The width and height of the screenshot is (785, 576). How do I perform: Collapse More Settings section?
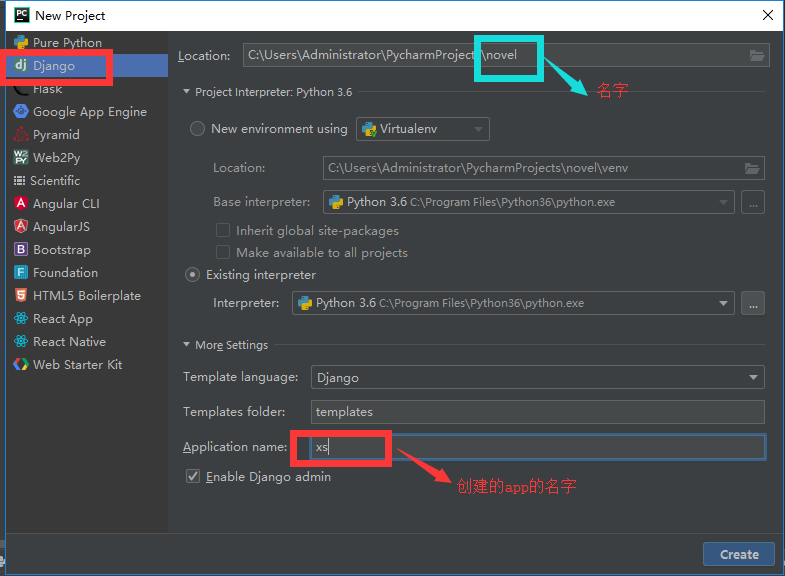186,344
